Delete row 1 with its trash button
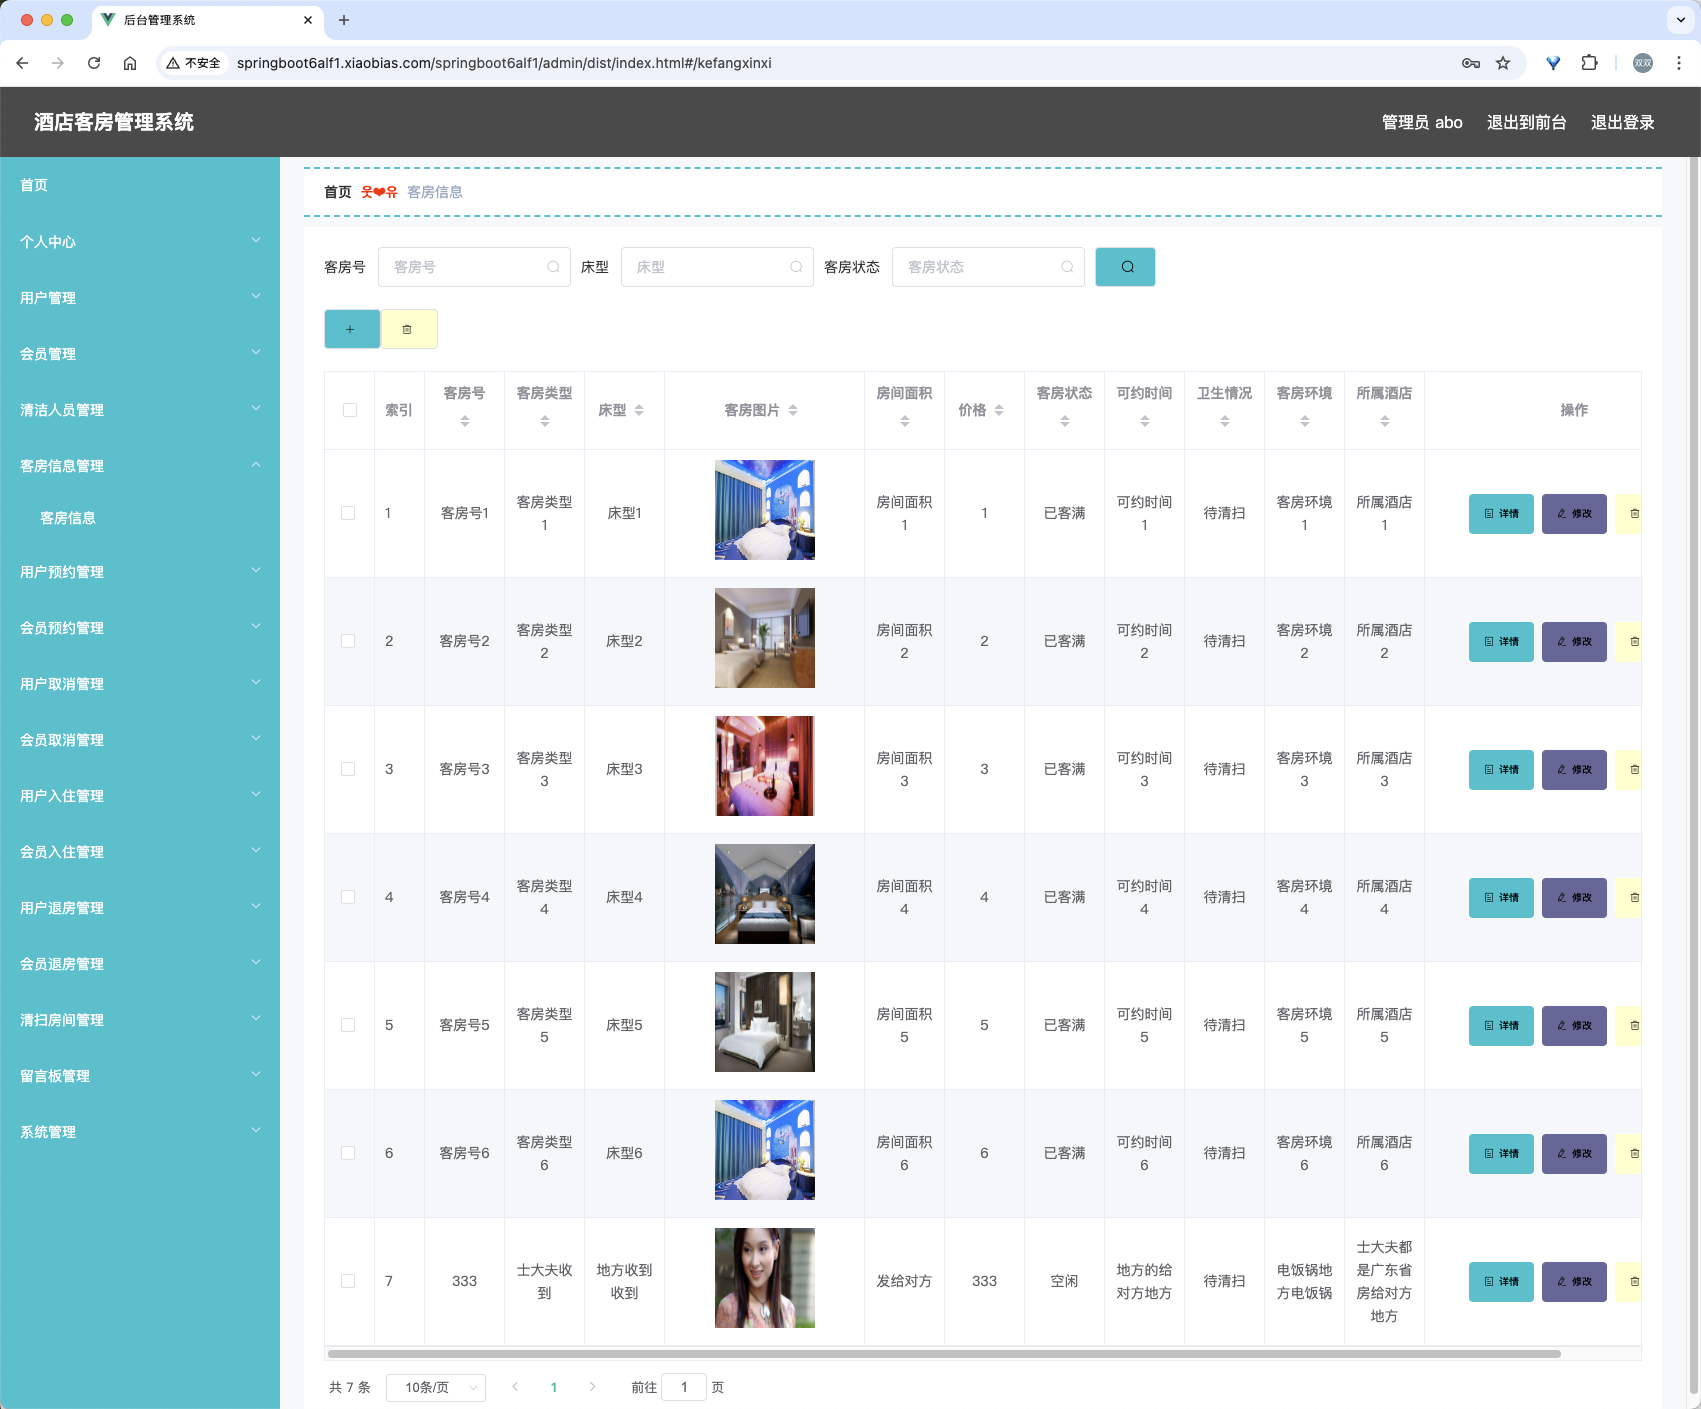The height and width of the screenshot is (1409, 1701). pyautogui.click(x=1630, y=514)
